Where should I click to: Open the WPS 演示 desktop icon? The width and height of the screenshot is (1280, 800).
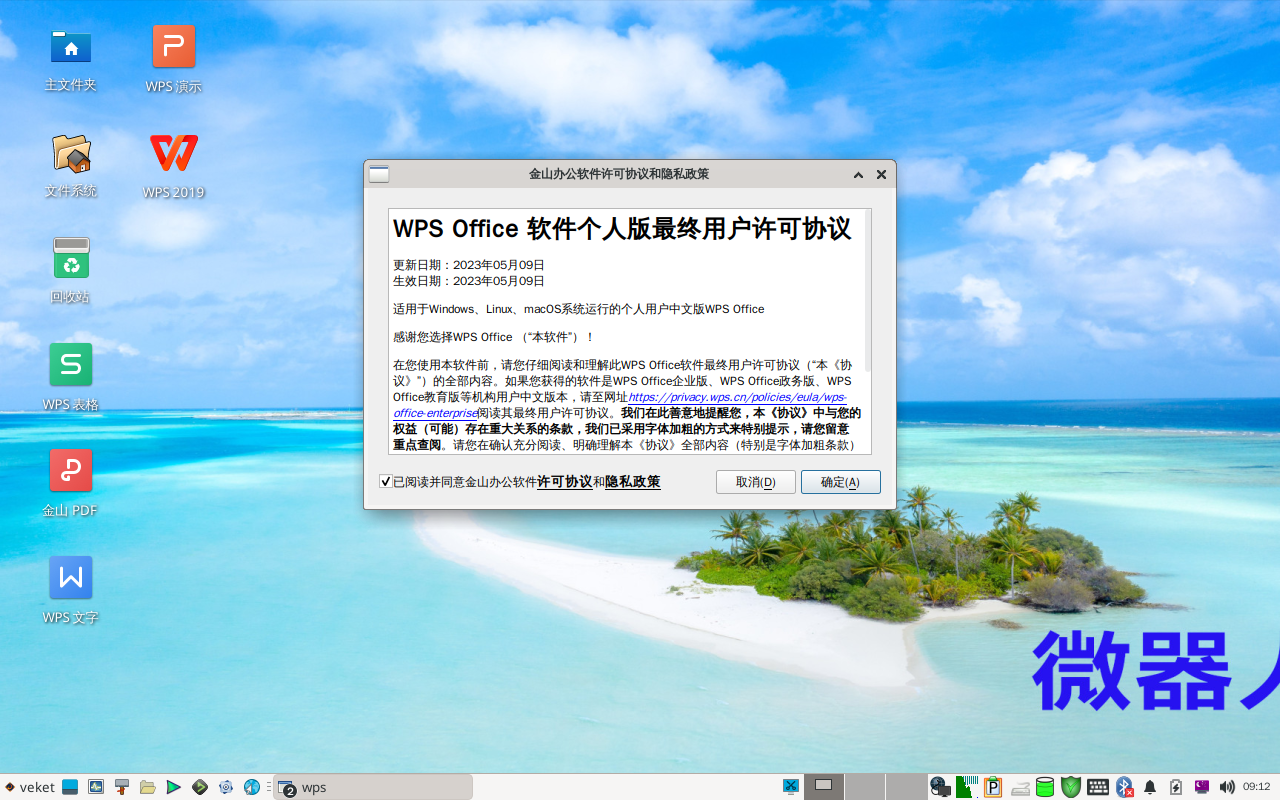point(174,58)
